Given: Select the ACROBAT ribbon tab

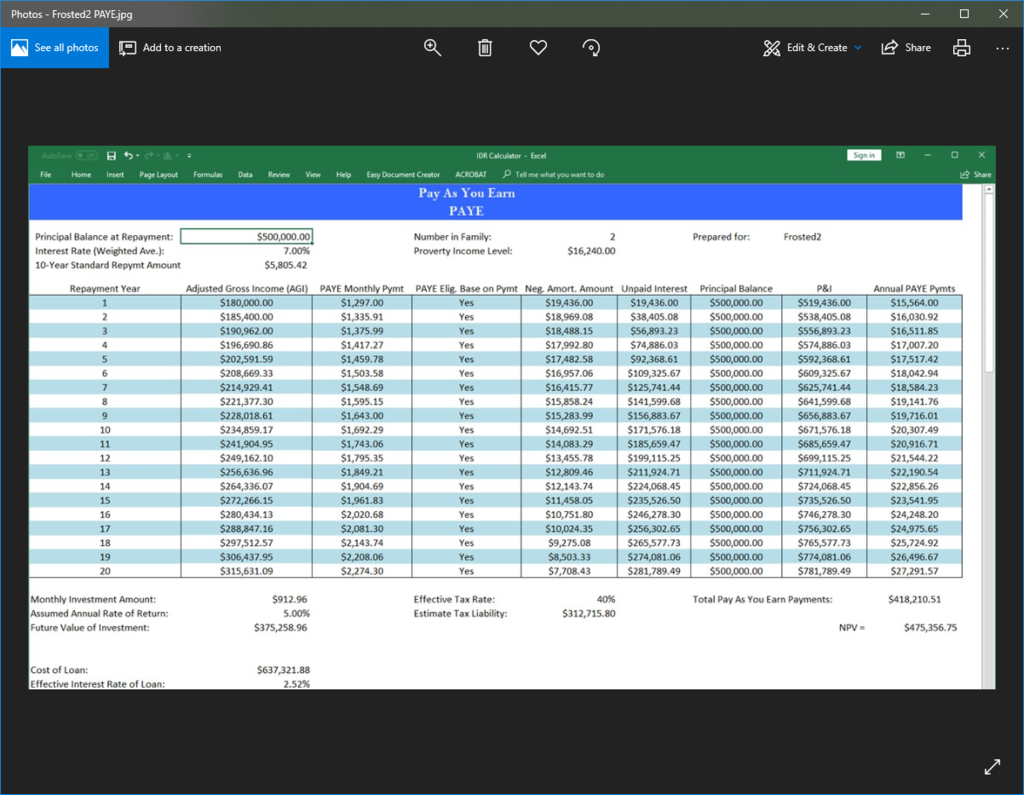Looking at the screenshot, I should point(471,174).
